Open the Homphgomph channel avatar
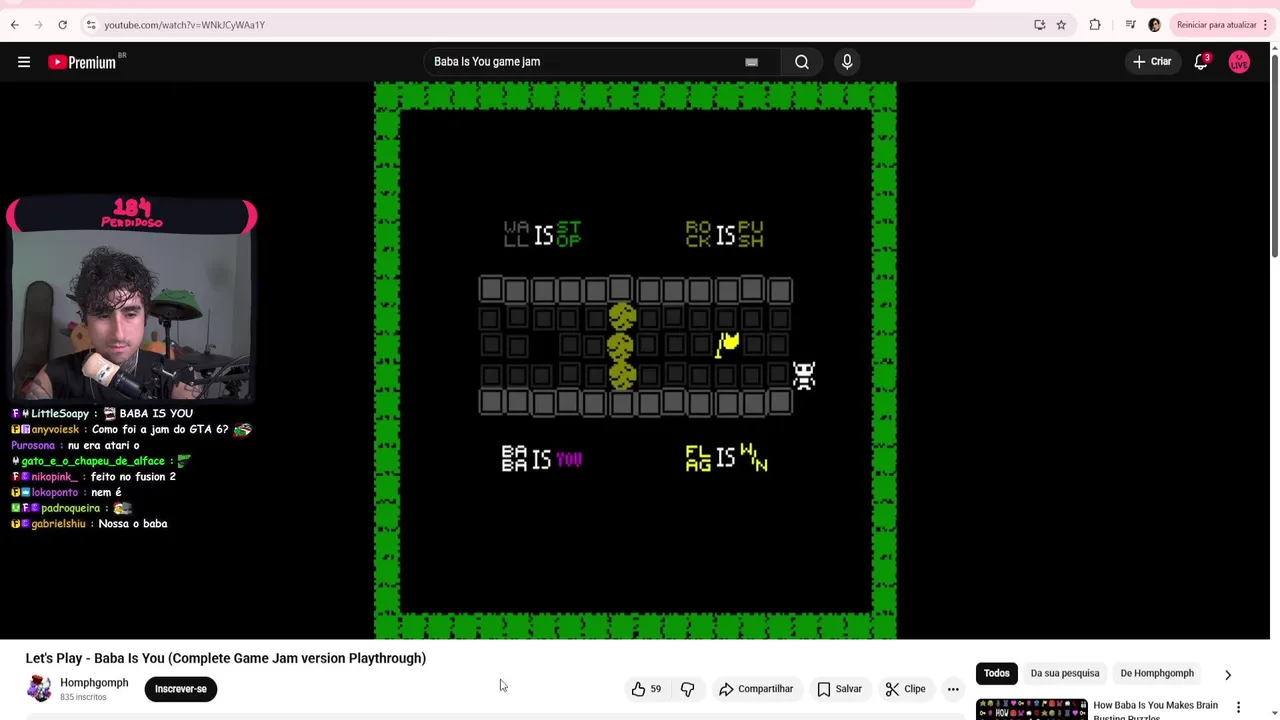Image resolution: width=1280 pixels, height=720 pixels. [39, 688]
